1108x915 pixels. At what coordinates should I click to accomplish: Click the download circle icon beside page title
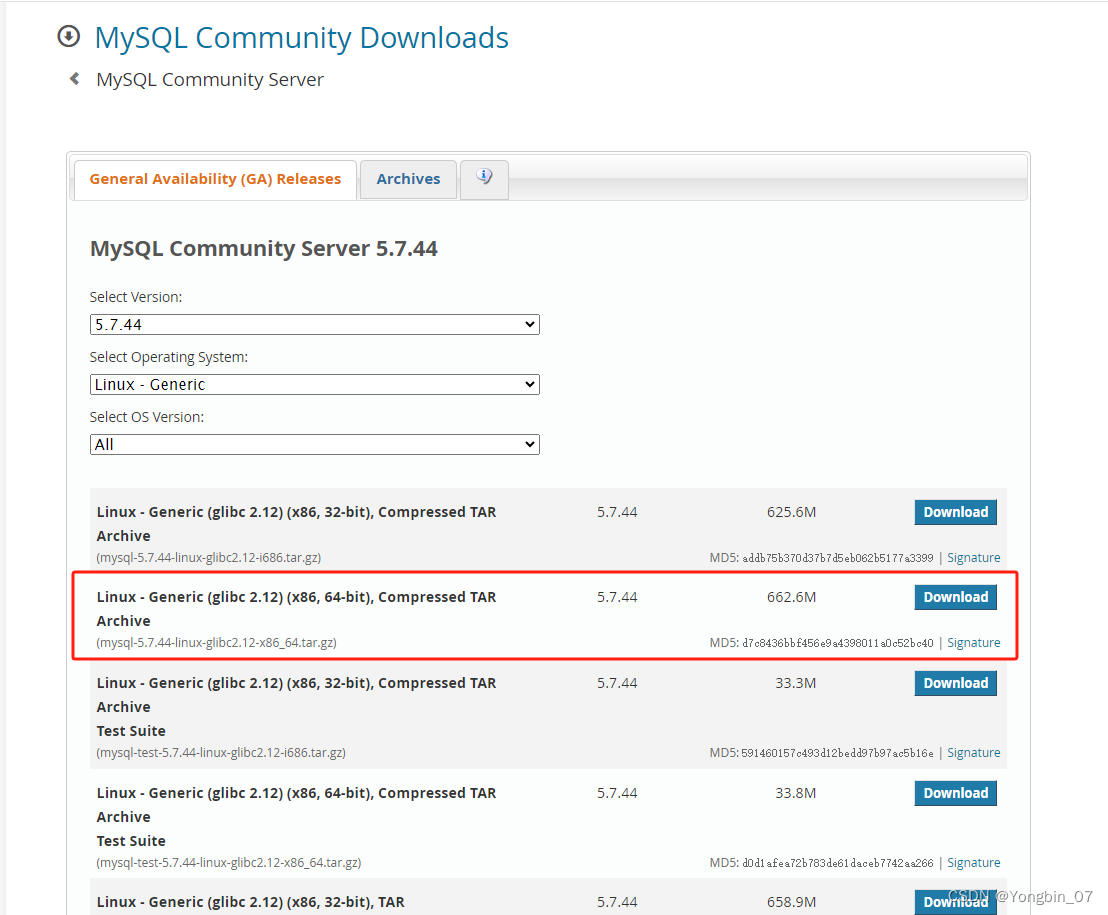(x=69, y=36)
